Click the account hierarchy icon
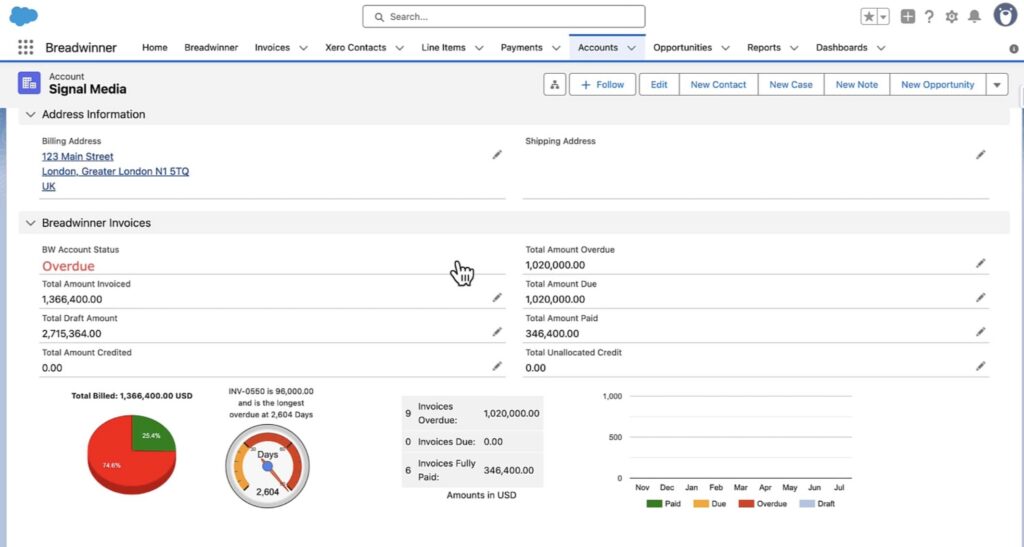 point(555,85)
